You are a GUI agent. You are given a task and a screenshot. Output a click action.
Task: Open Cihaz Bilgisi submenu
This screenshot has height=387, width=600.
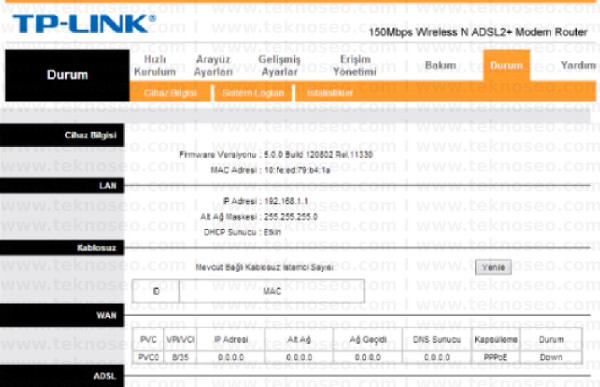[x=170, y=93]
